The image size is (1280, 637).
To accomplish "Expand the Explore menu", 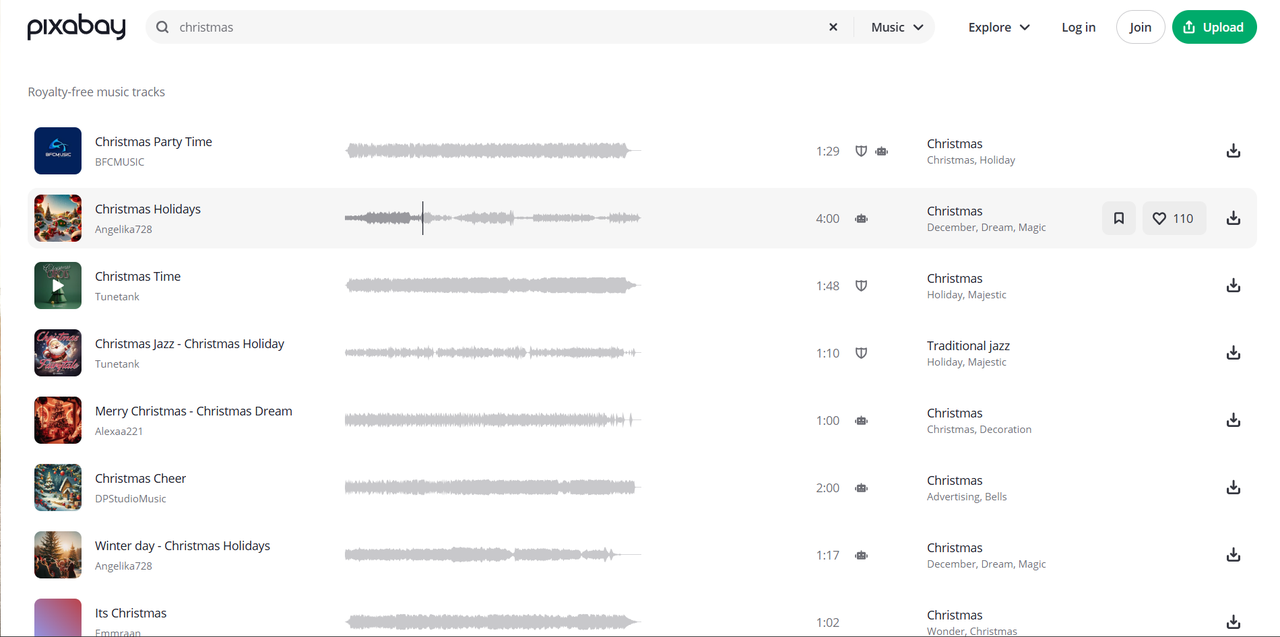I will [x=998, y=27].
